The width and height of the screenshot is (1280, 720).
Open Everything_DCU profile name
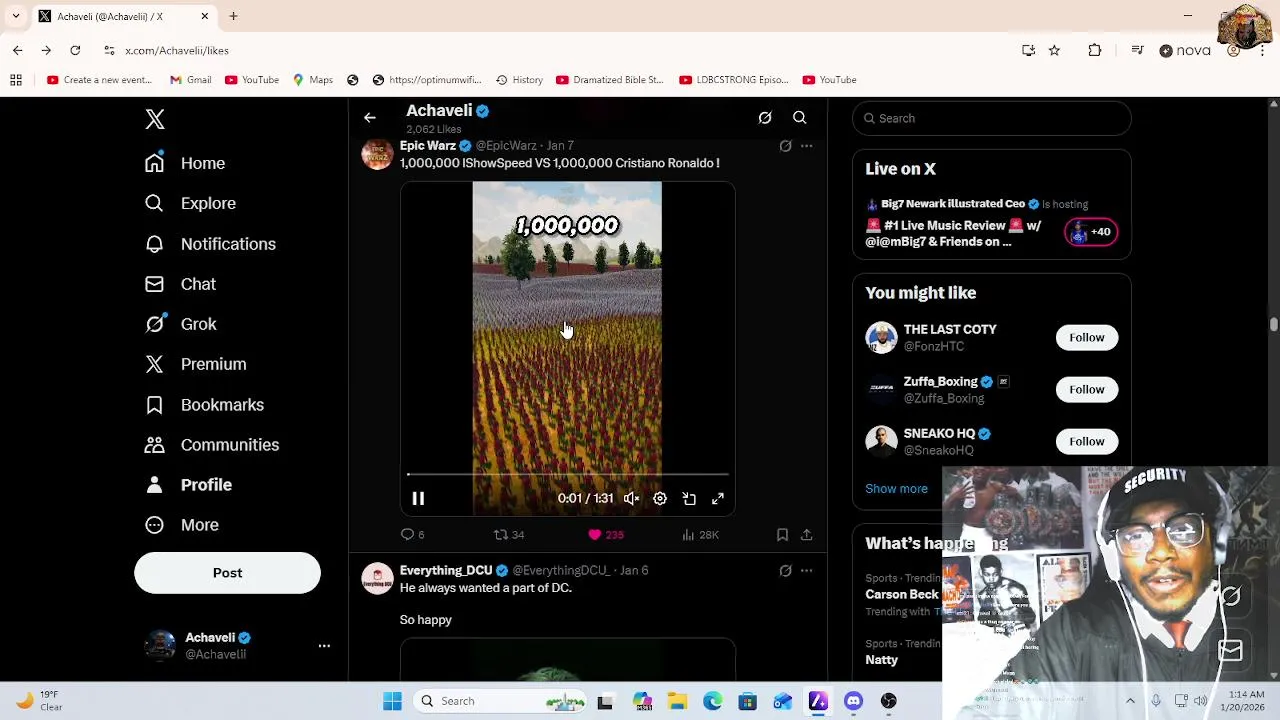(446, 570)
